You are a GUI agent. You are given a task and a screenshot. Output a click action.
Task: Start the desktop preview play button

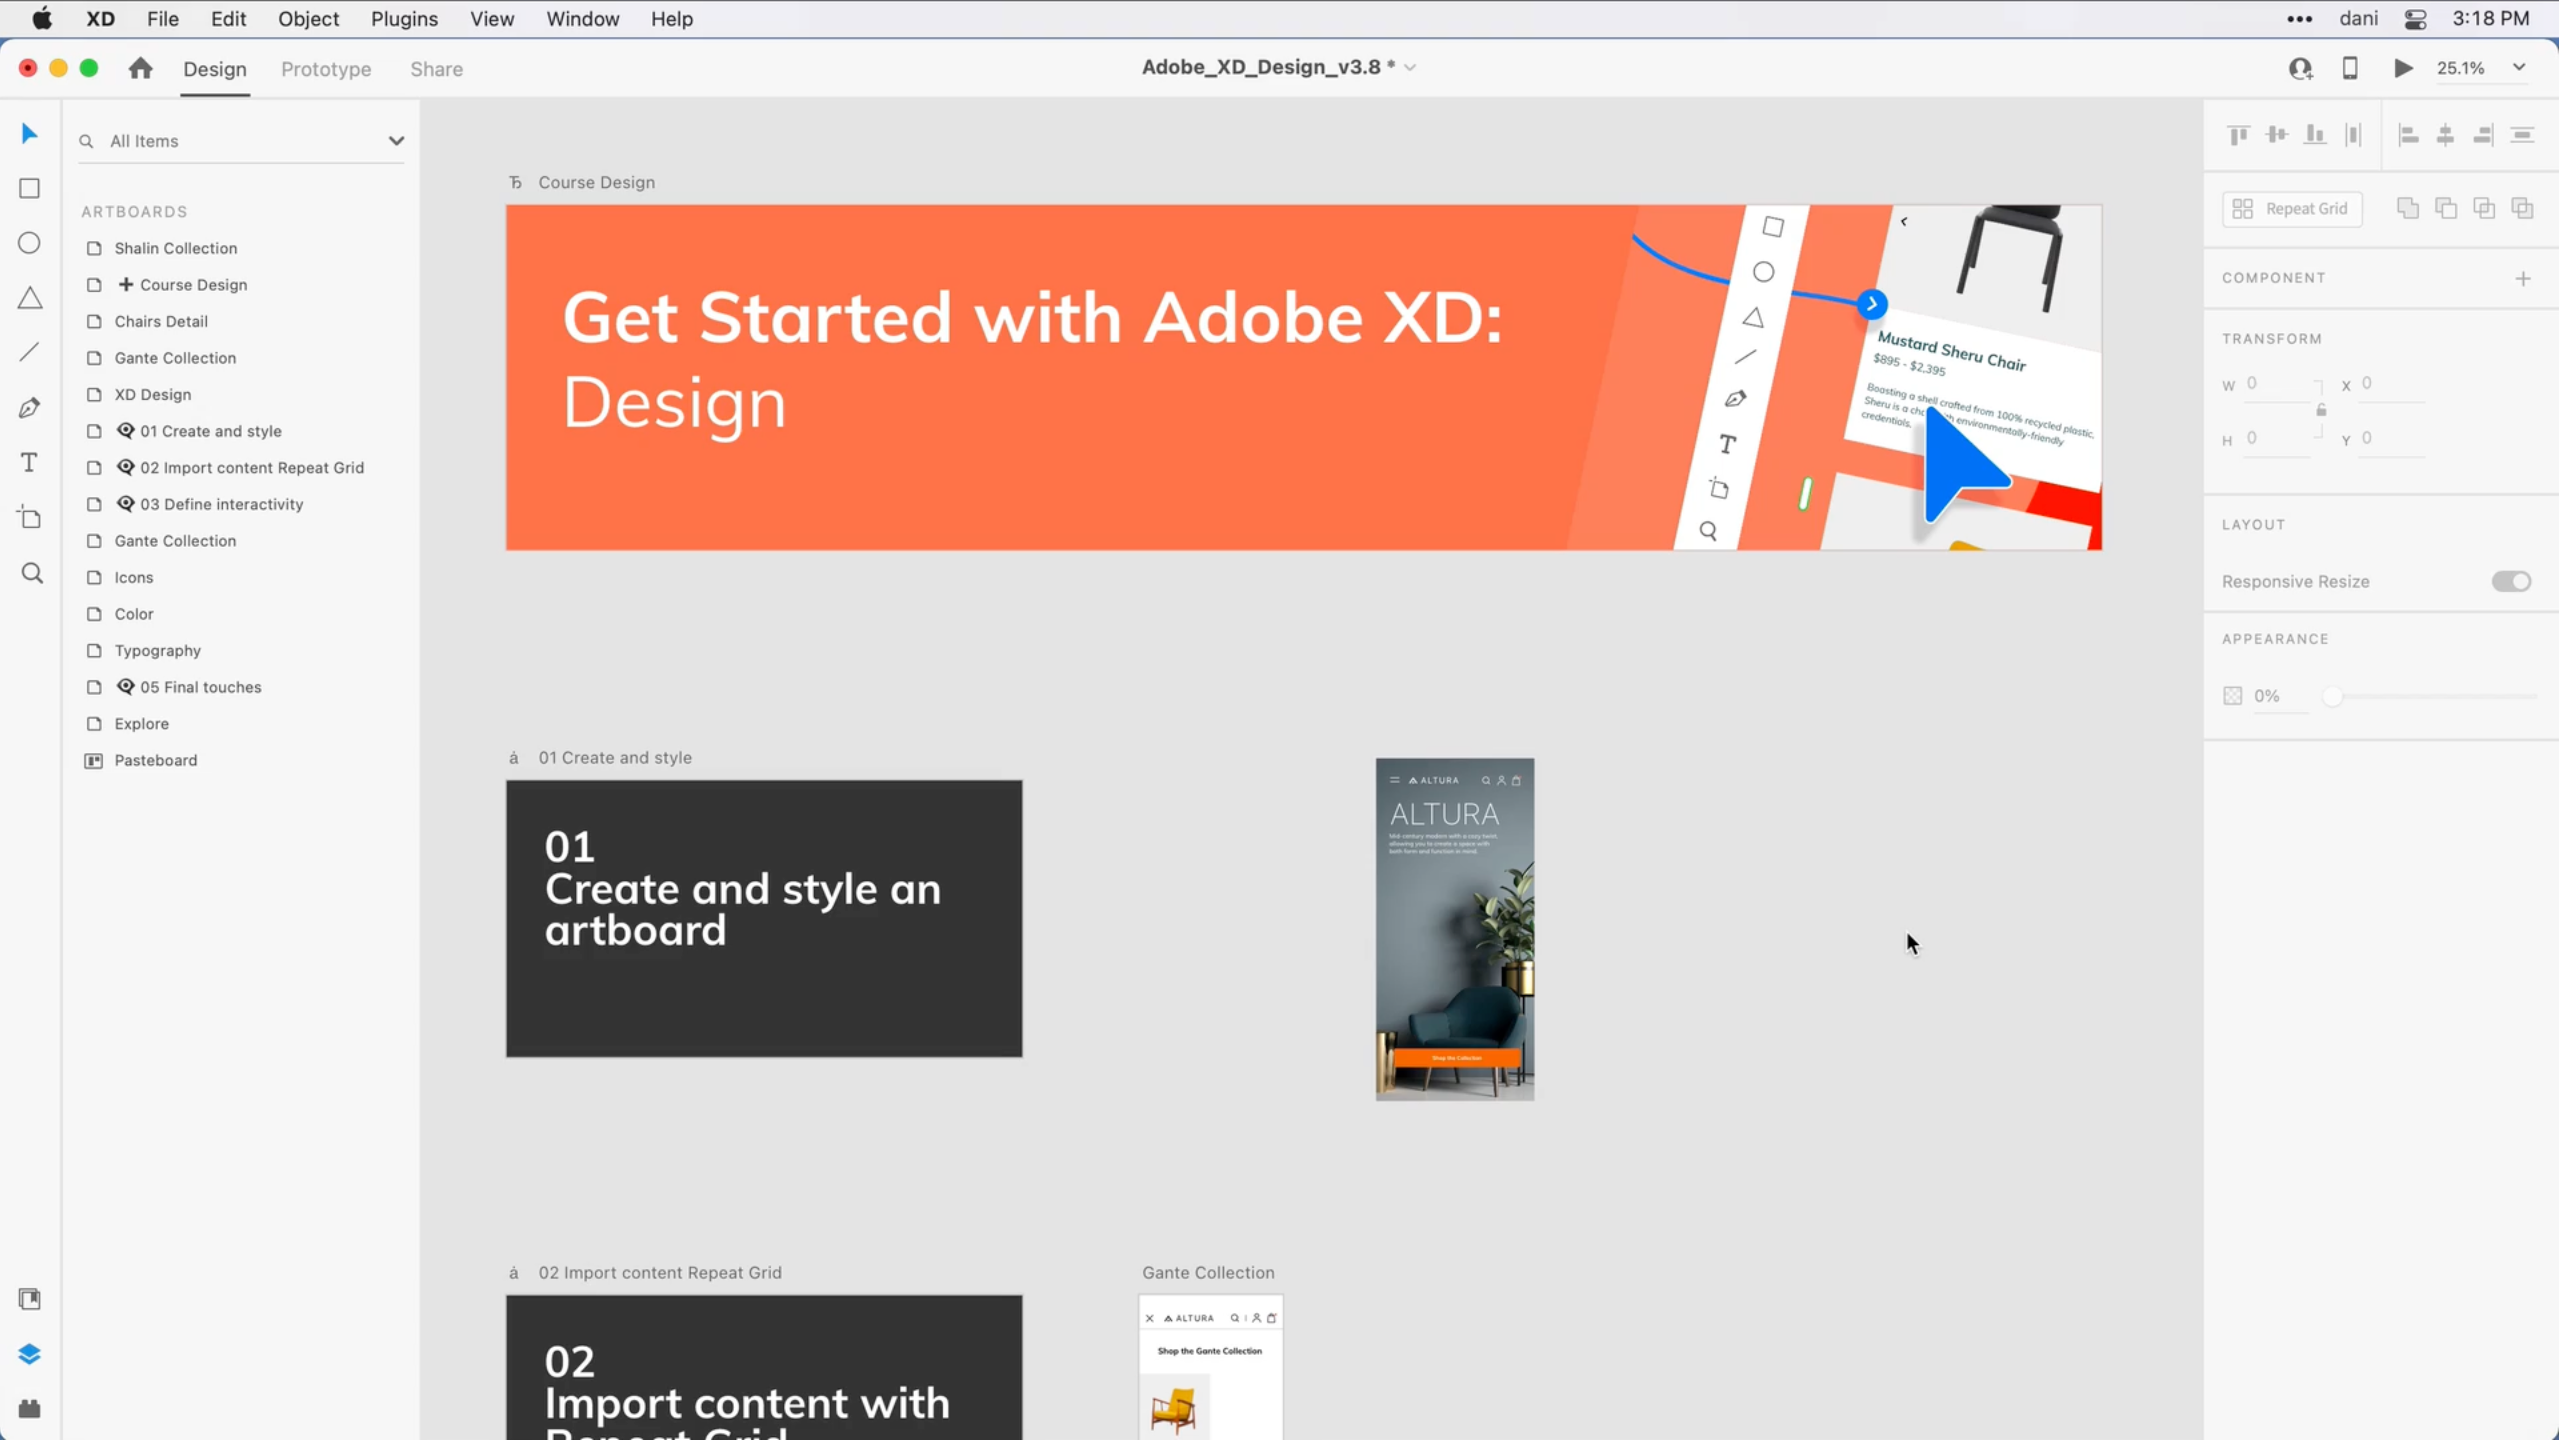[x=2403, y=68]
